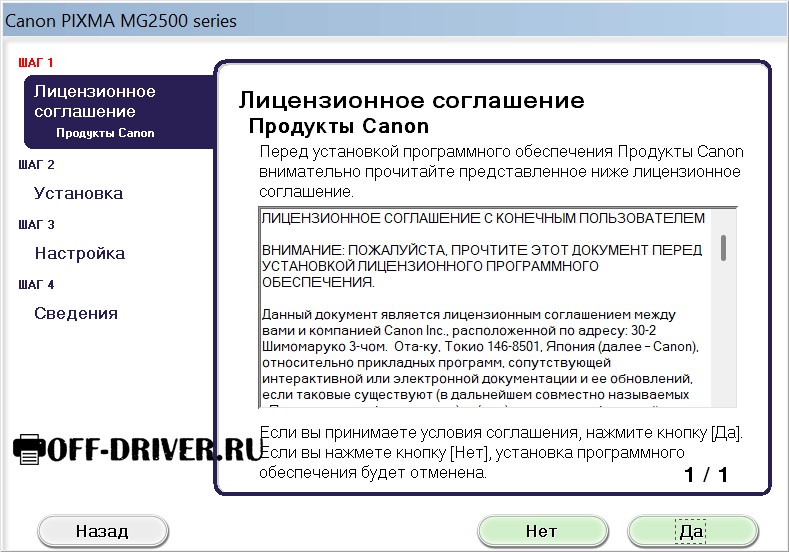Click the ЛИЦЕНЗИОННОЕ СОГЛАШЕНИЕ С КОНЕЧНЫМ ПОЛЬЗОВАТЕЛЕМ line
The width and height of the screenshot is (789, 552).
483,218
